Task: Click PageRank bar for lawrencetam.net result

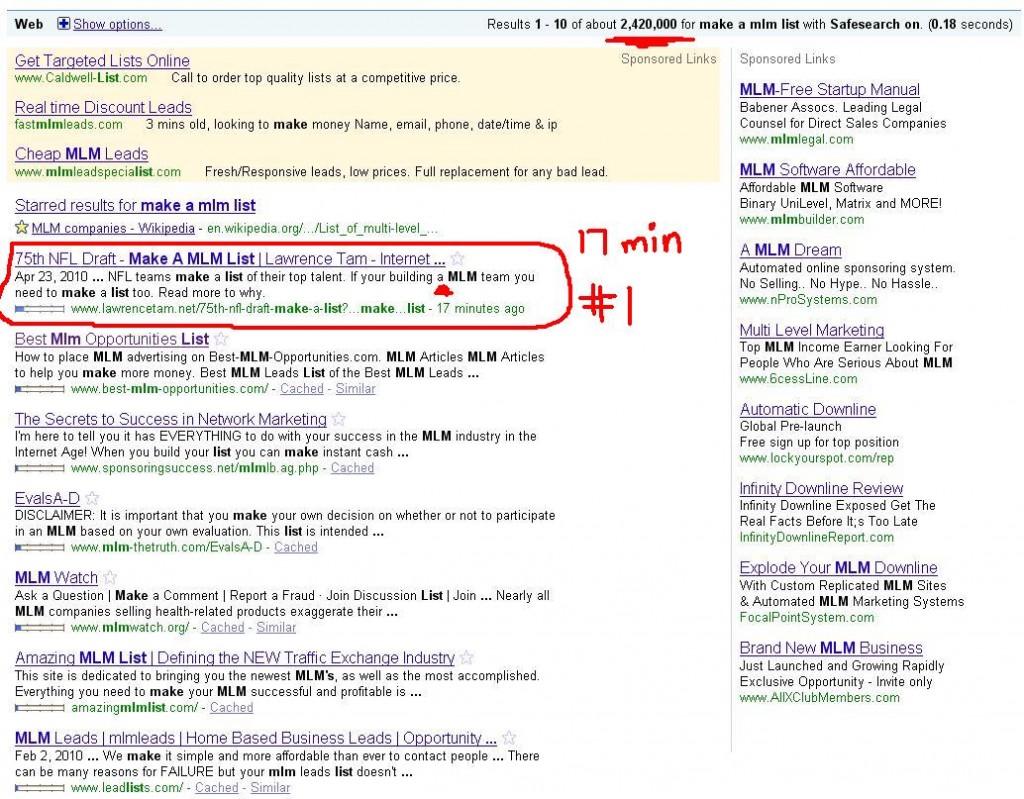Action: click(x=39, y=309)
